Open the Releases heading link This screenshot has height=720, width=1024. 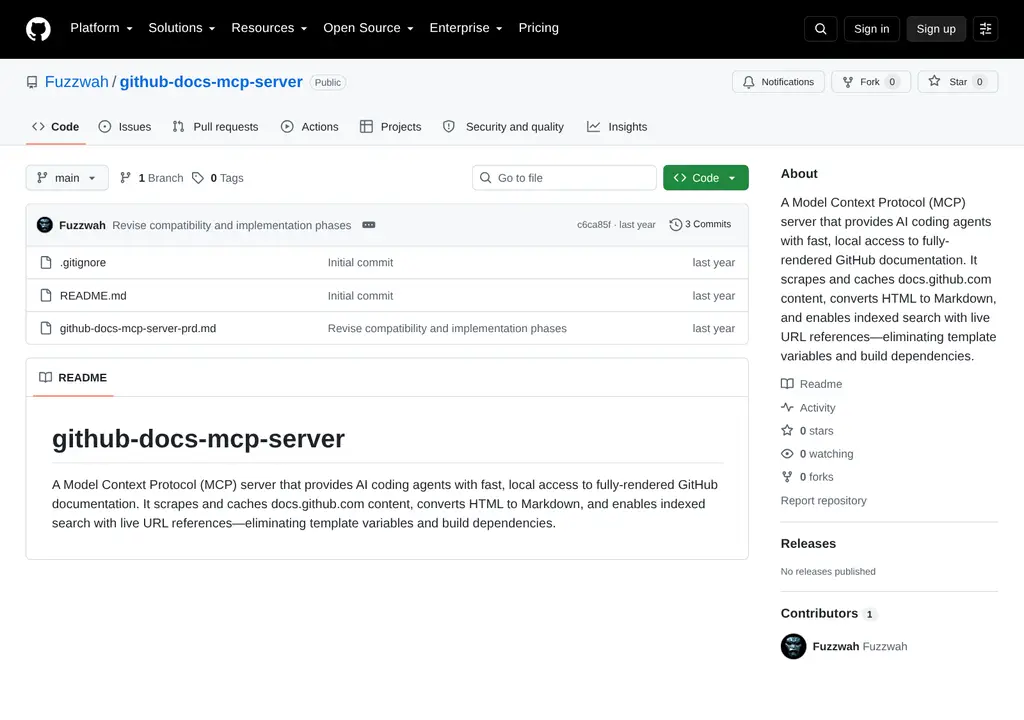click(x=808, y=544)
